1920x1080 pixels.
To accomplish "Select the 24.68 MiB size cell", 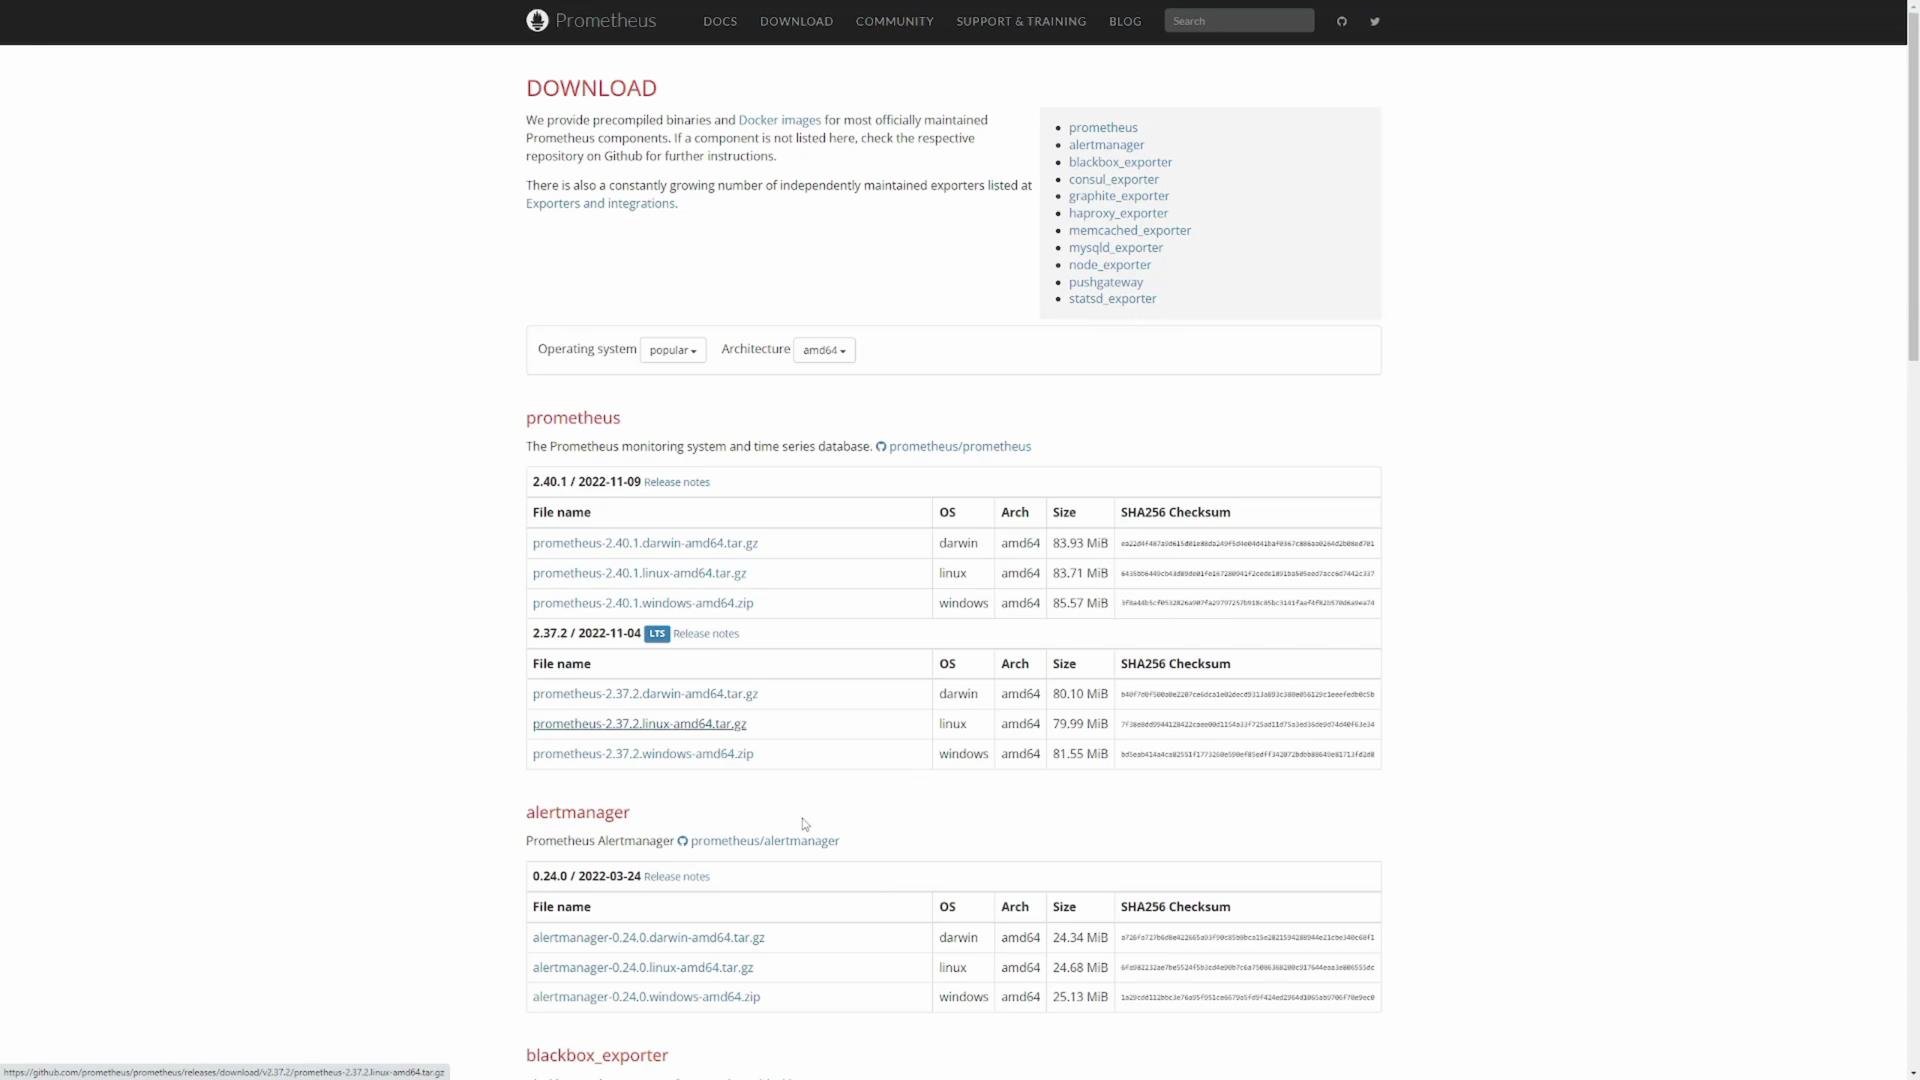I will pos(1080,968).
